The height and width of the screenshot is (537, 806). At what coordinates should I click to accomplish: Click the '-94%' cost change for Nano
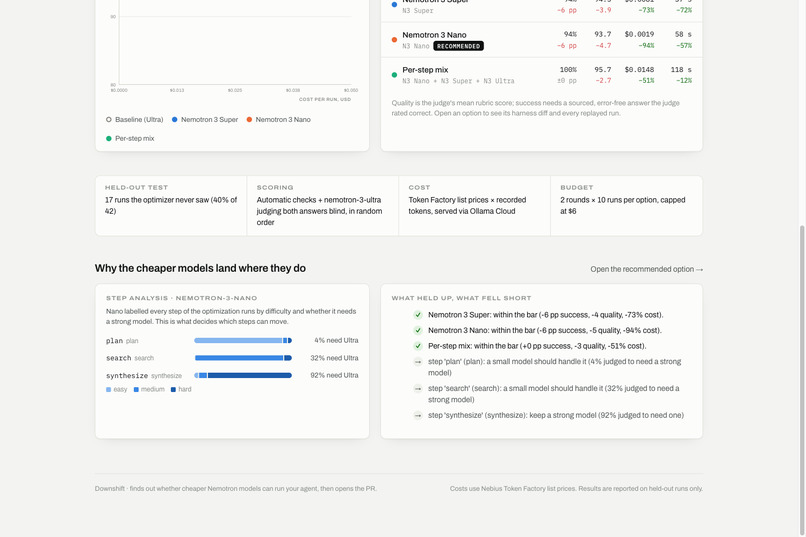click(646, 46)
